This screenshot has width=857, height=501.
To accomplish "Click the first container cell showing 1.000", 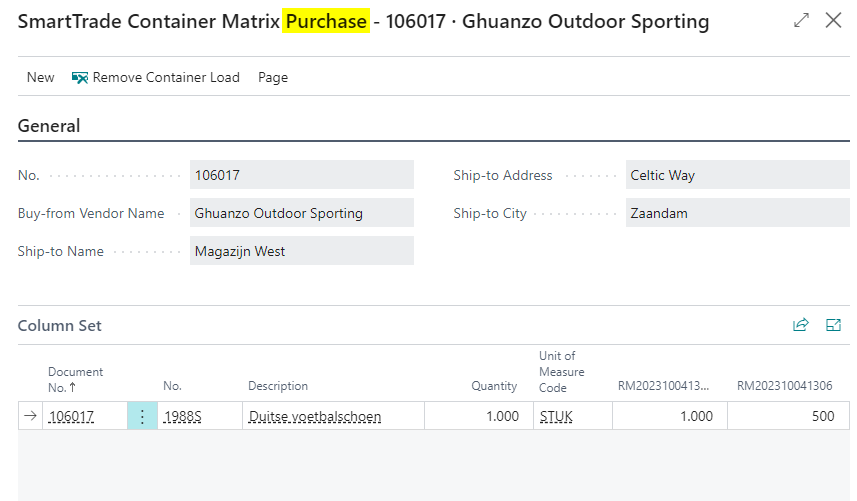I will point(670,416).
